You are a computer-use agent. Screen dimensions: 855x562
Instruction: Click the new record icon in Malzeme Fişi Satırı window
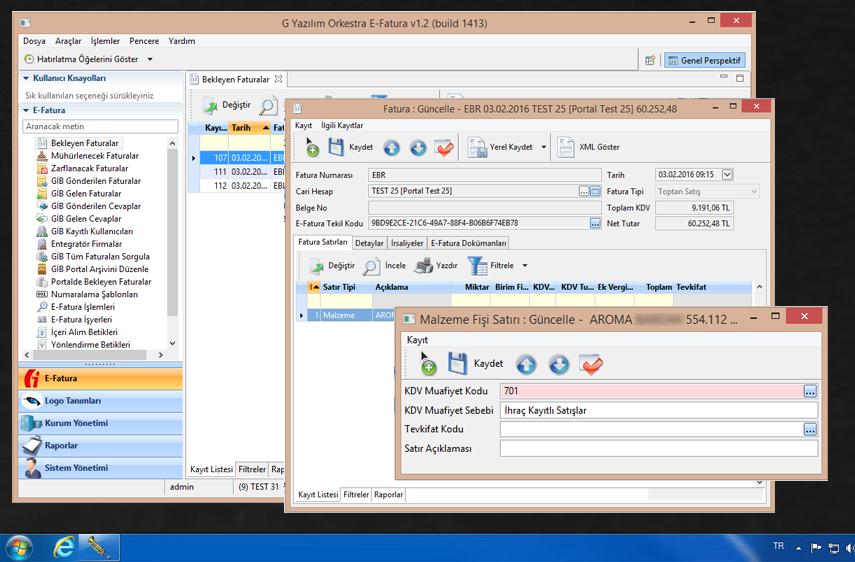click(x=428, y=364)
